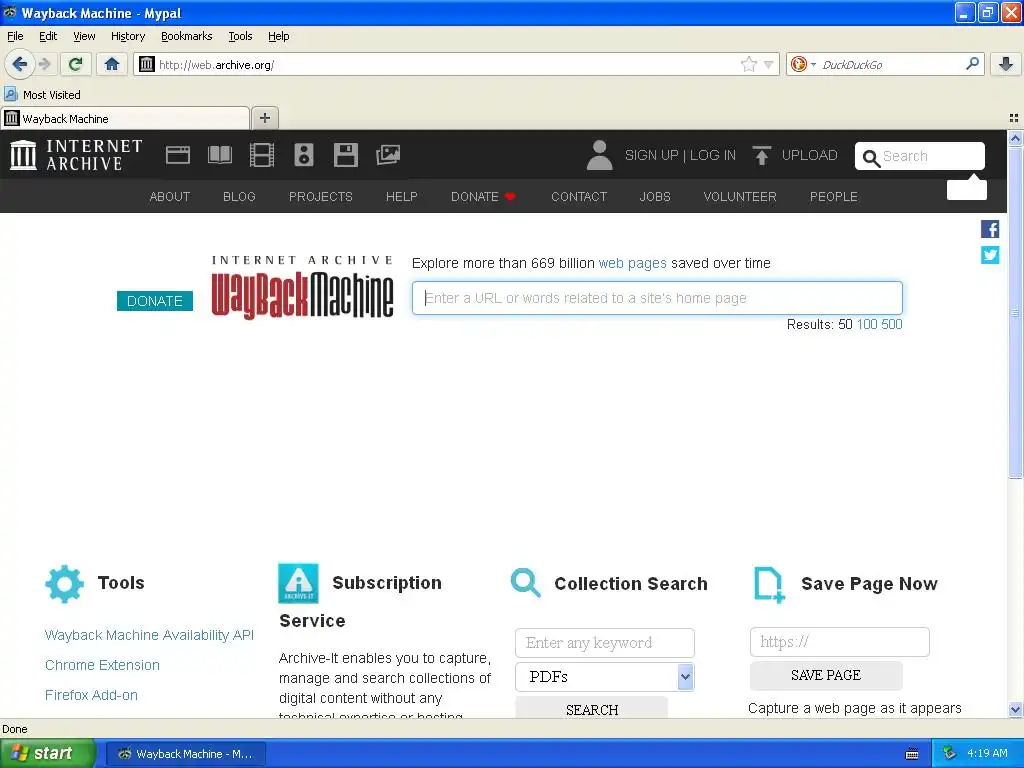
Task: Share on Facebook icon
Action: [990, 229]
